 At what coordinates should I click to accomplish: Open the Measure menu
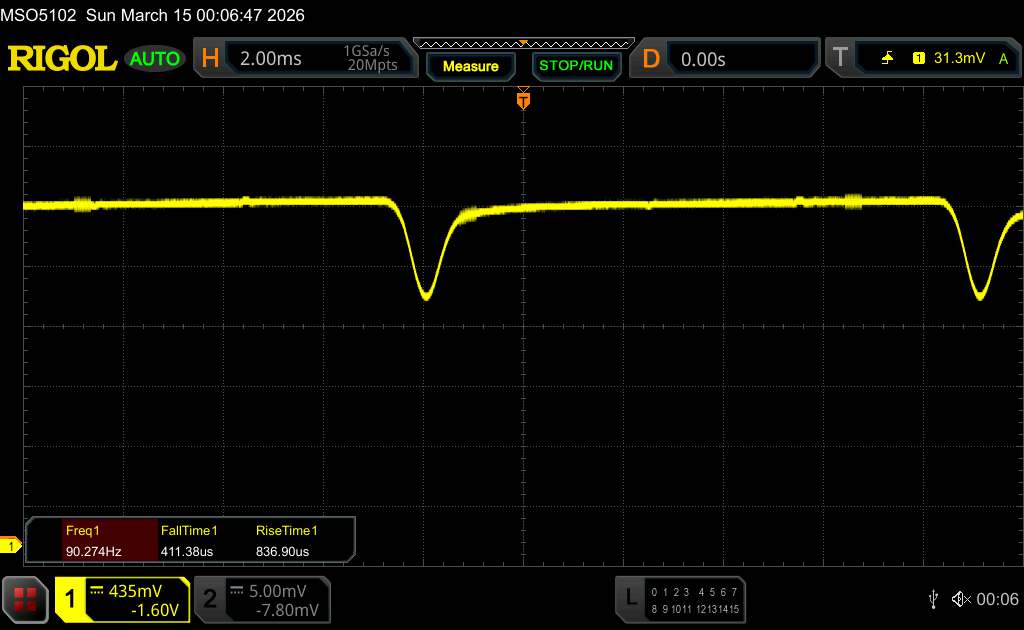click(470, 66)
